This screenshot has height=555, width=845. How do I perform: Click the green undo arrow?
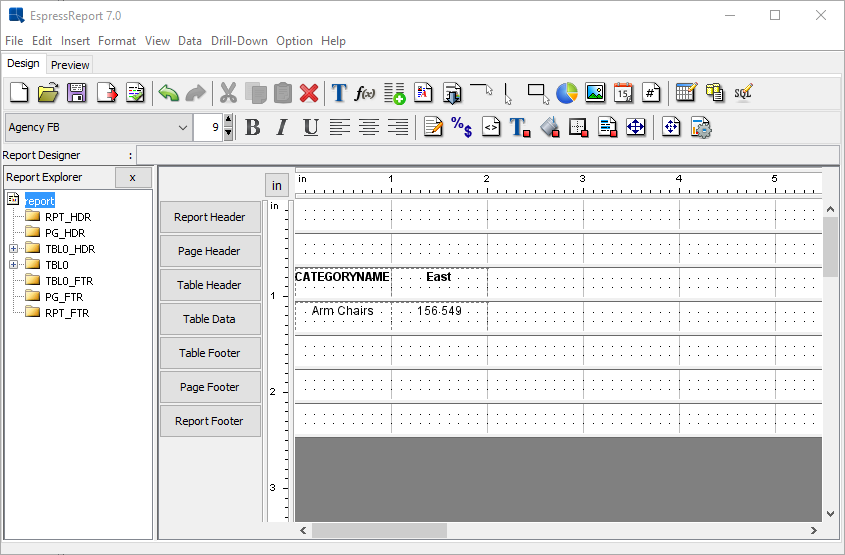[168, 93]
